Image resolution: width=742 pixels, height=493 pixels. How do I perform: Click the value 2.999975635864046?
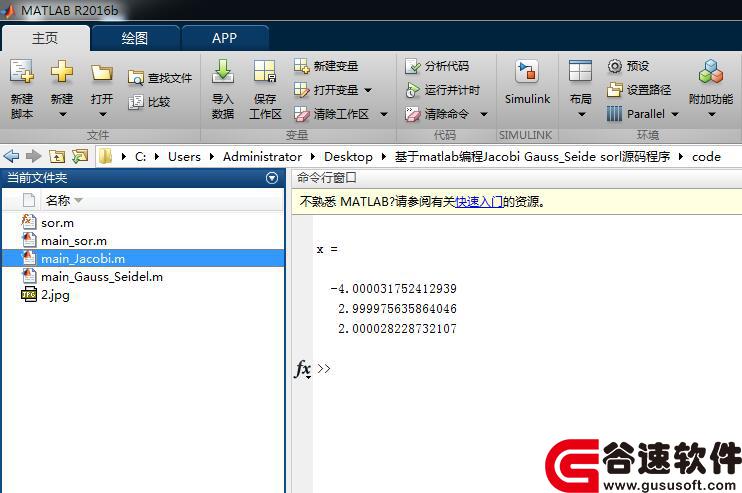tap(398, 308)
